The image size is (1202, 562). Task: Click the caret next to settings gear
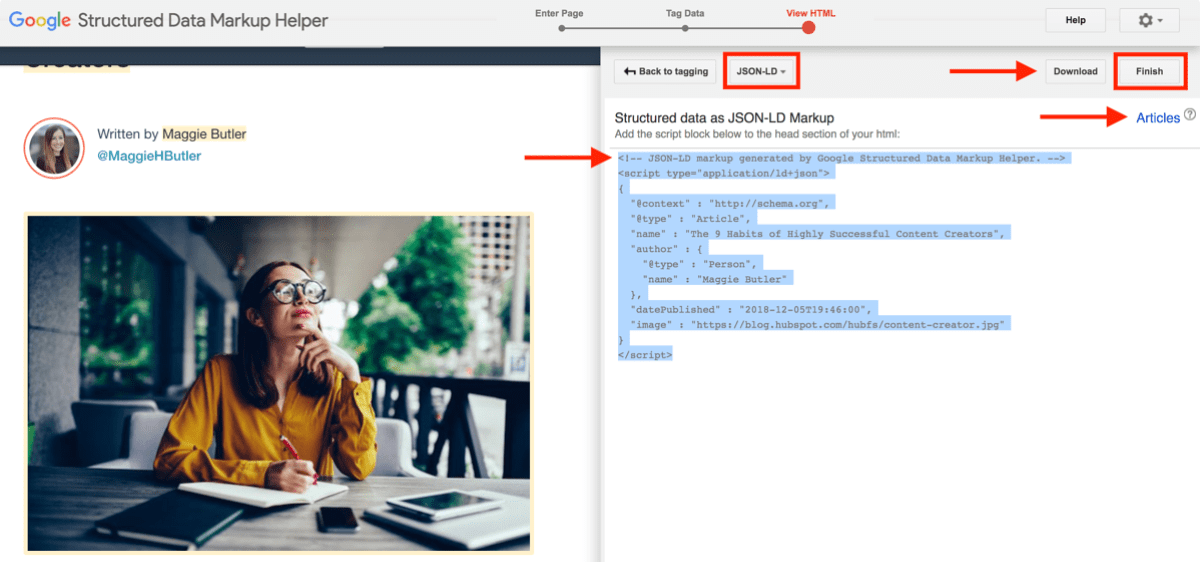point(1160,21)
